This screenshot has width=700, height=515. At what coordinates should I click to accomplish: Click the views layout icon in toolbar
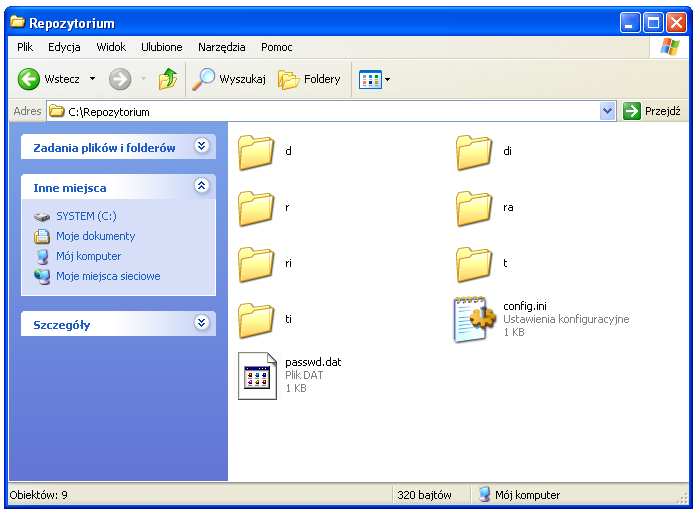point(370,79)
